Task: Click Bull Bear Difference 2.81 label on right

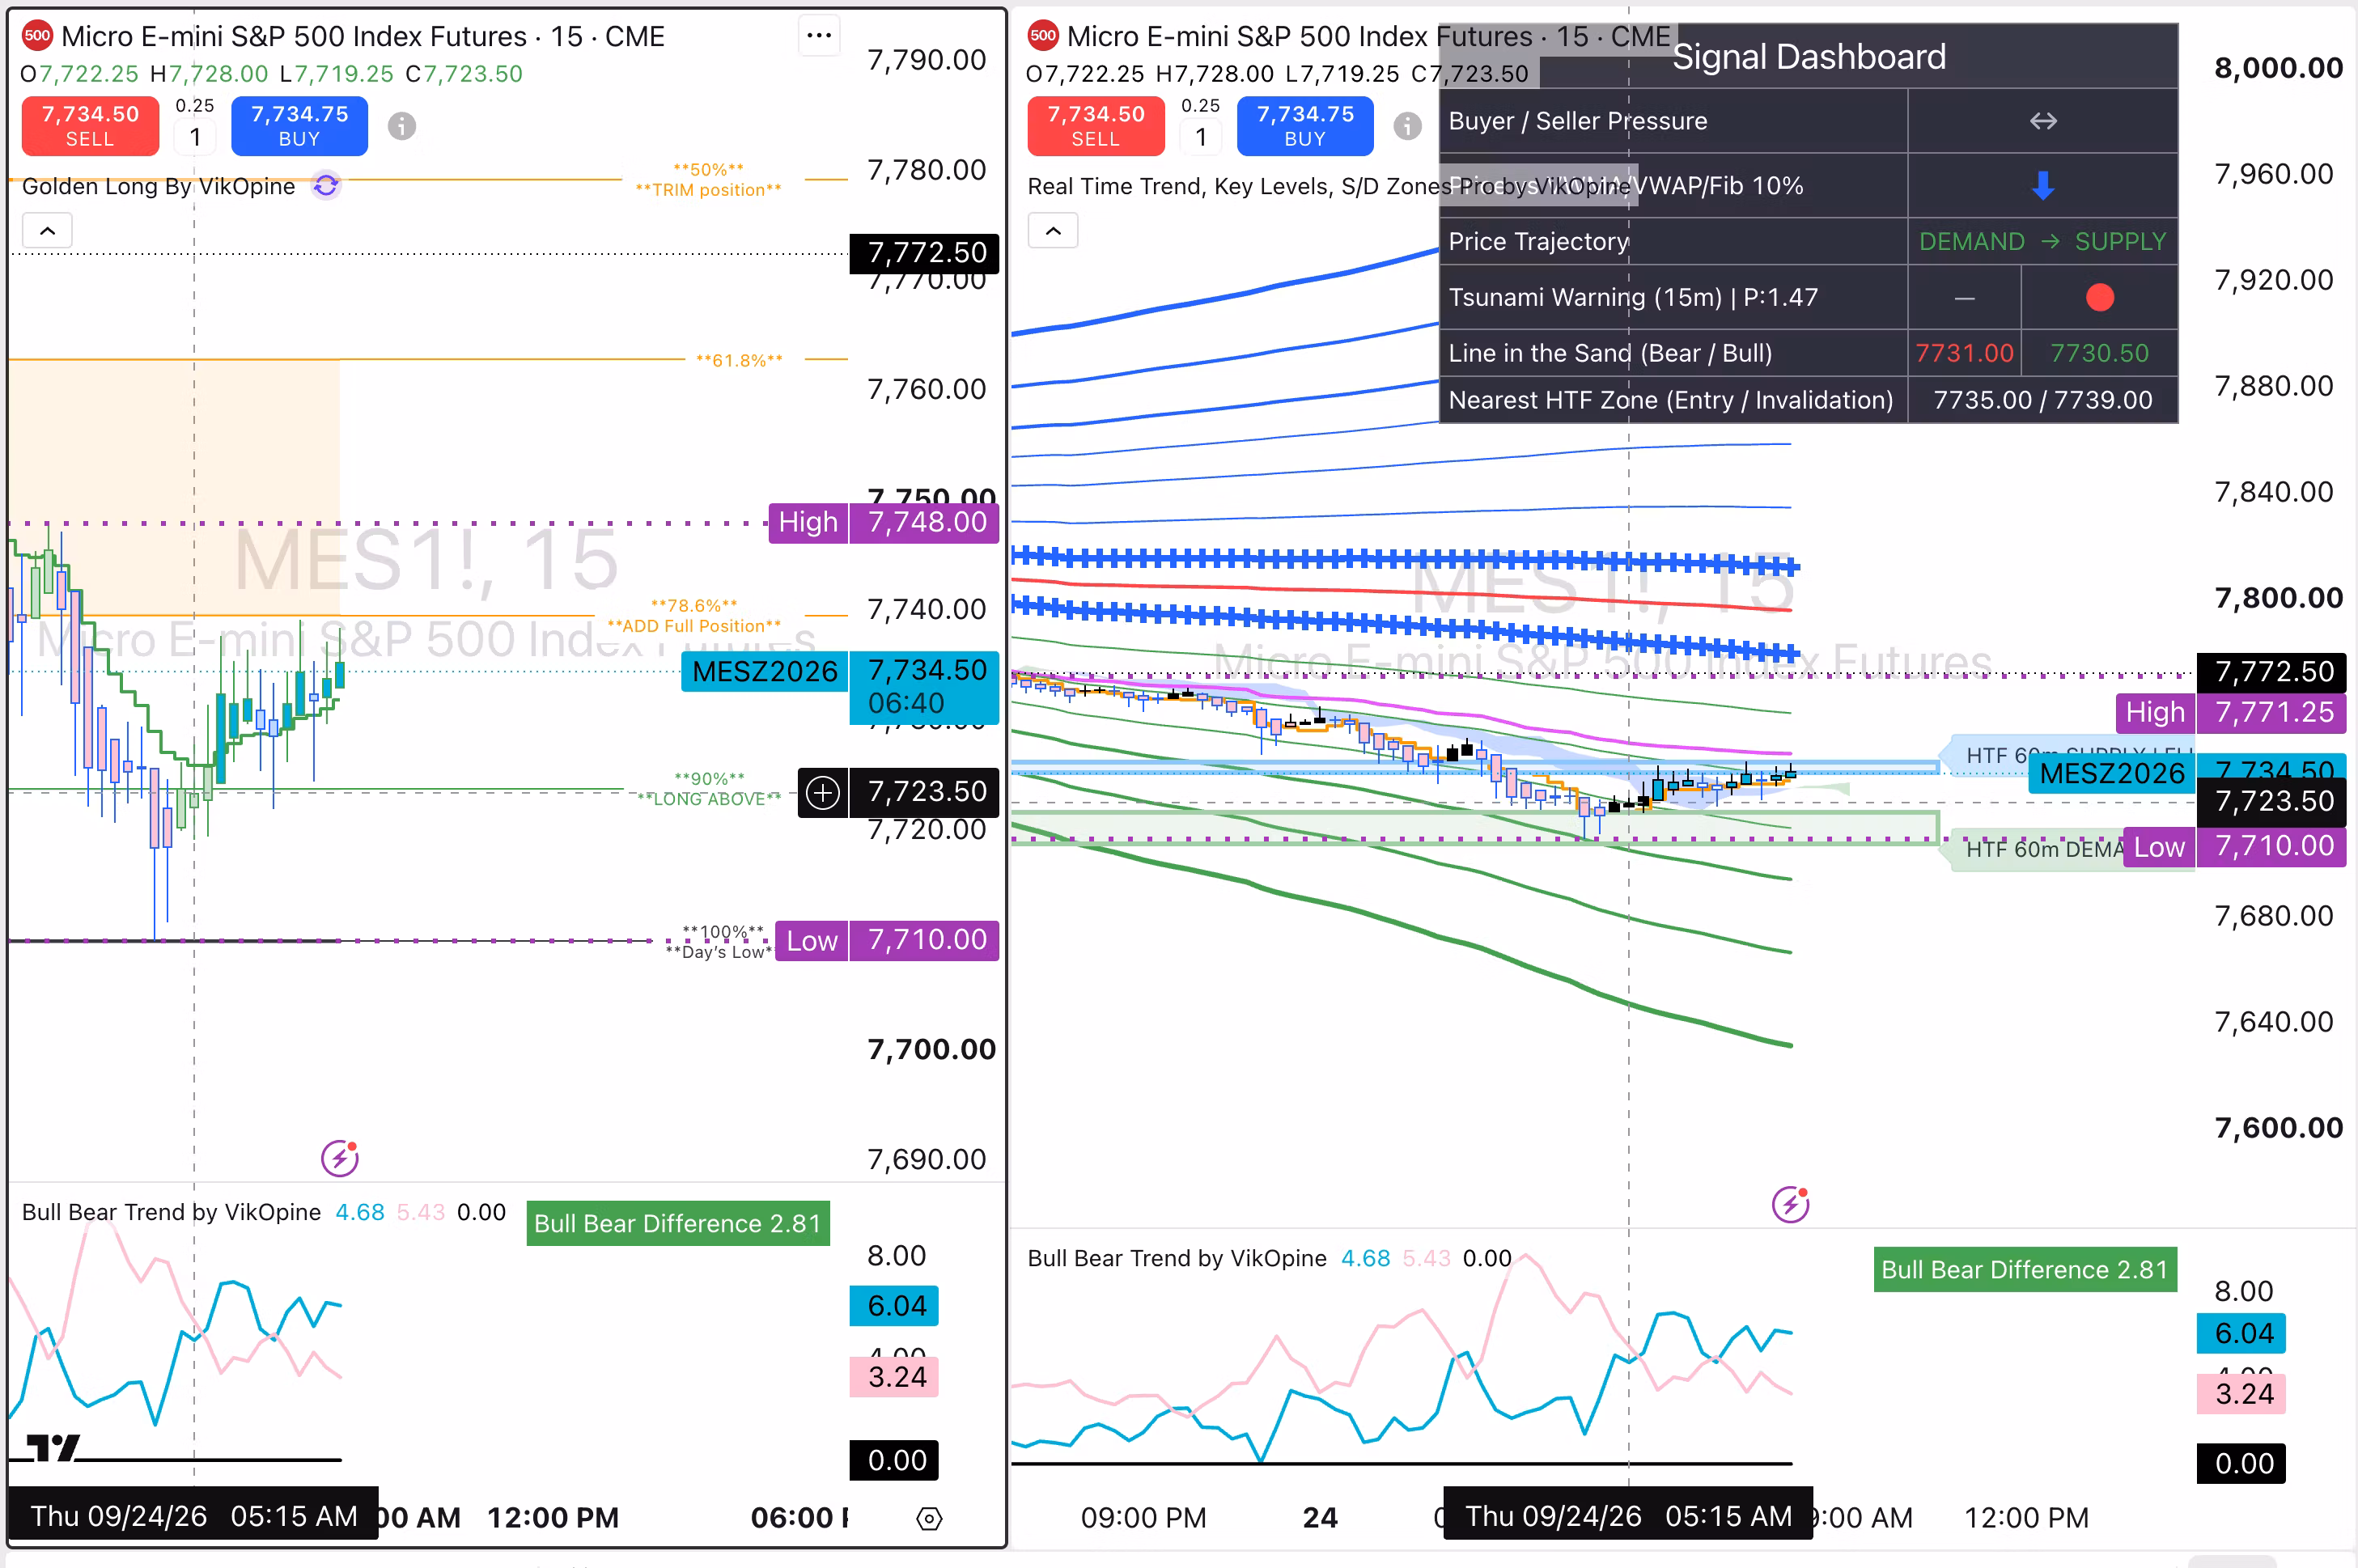Action: click(2025, 1269)
